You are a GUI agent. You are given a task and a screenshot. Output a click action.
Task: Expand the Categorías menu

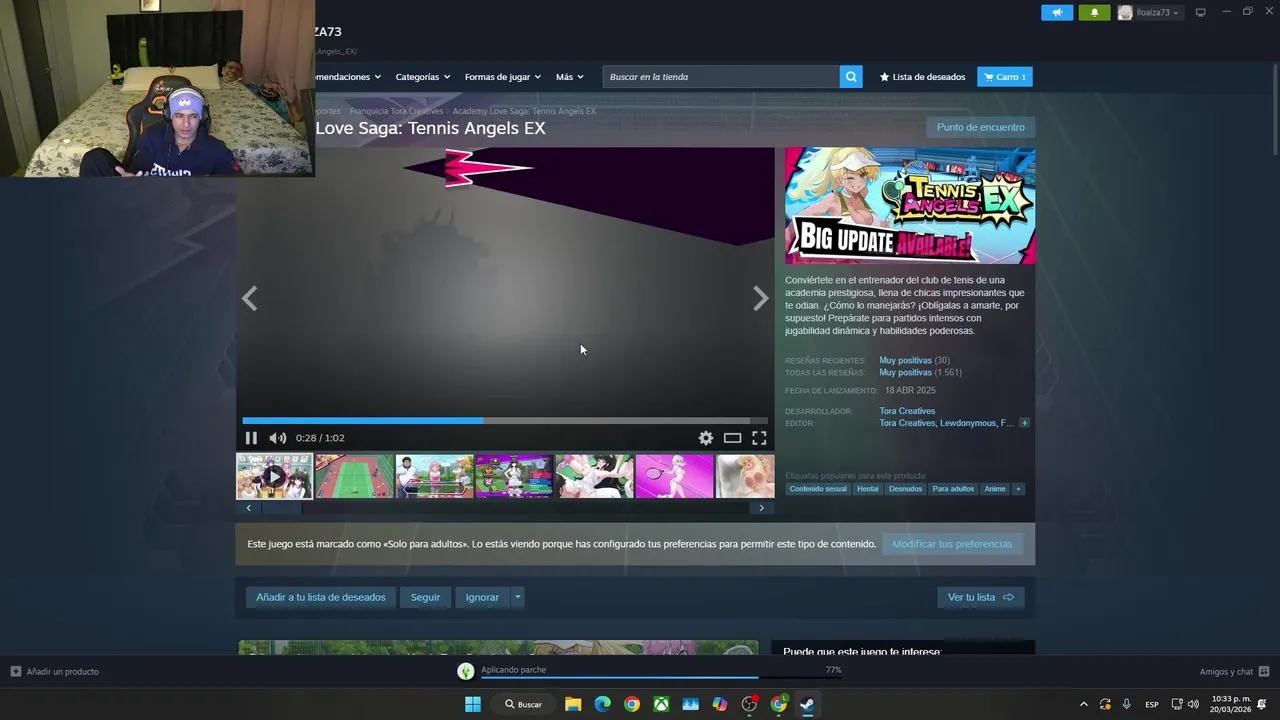tap(422, 77)
